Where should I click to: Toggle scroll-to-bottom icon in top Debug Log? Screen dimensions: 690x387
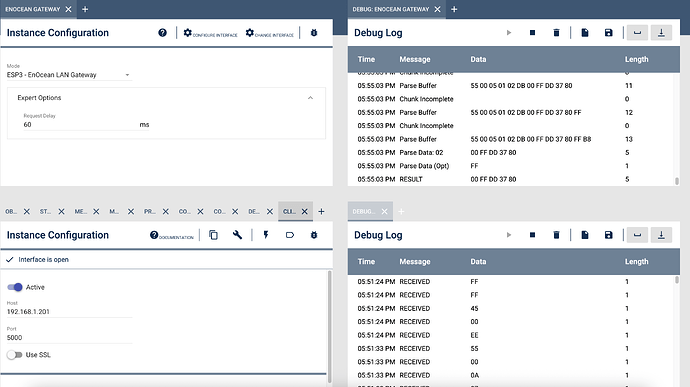(661, 33)
